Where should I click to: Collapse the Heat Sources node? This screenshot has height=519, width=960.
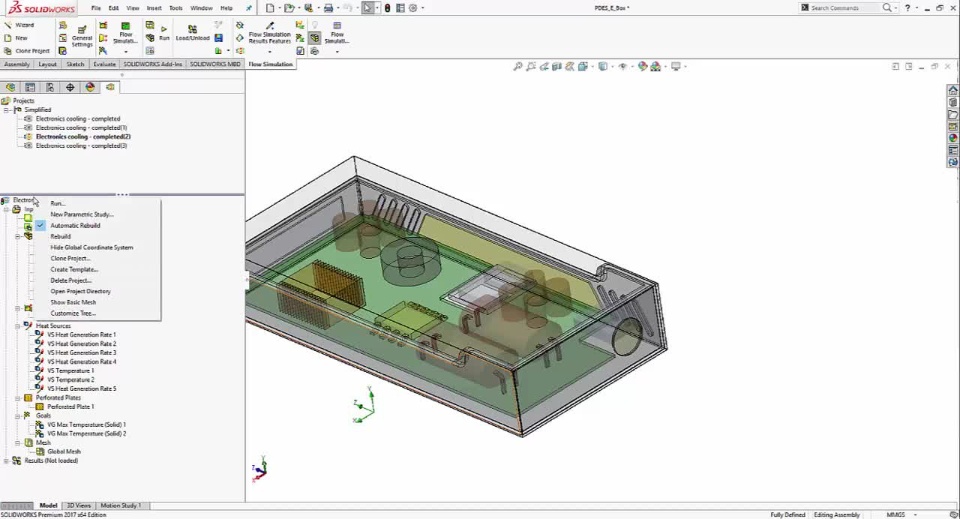click(x=18, y=326)
